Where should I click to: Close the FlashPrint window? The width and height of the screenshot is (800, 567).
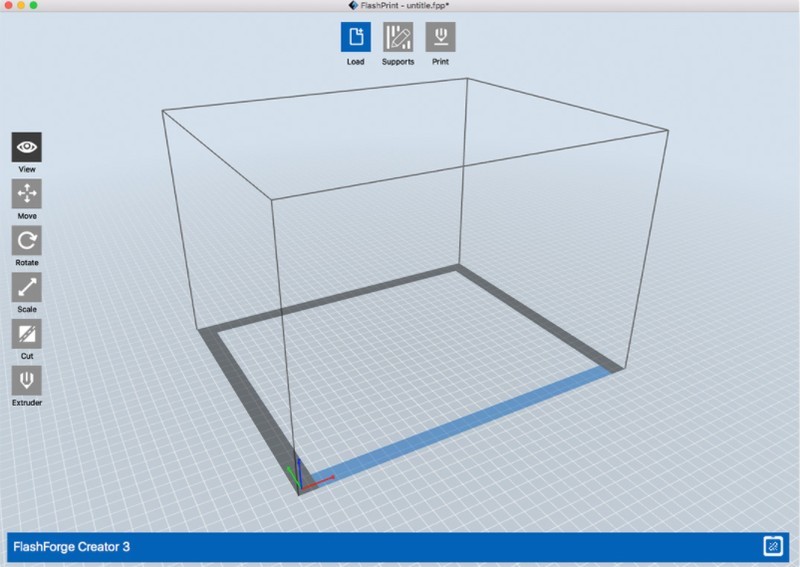tap(8, 6)
